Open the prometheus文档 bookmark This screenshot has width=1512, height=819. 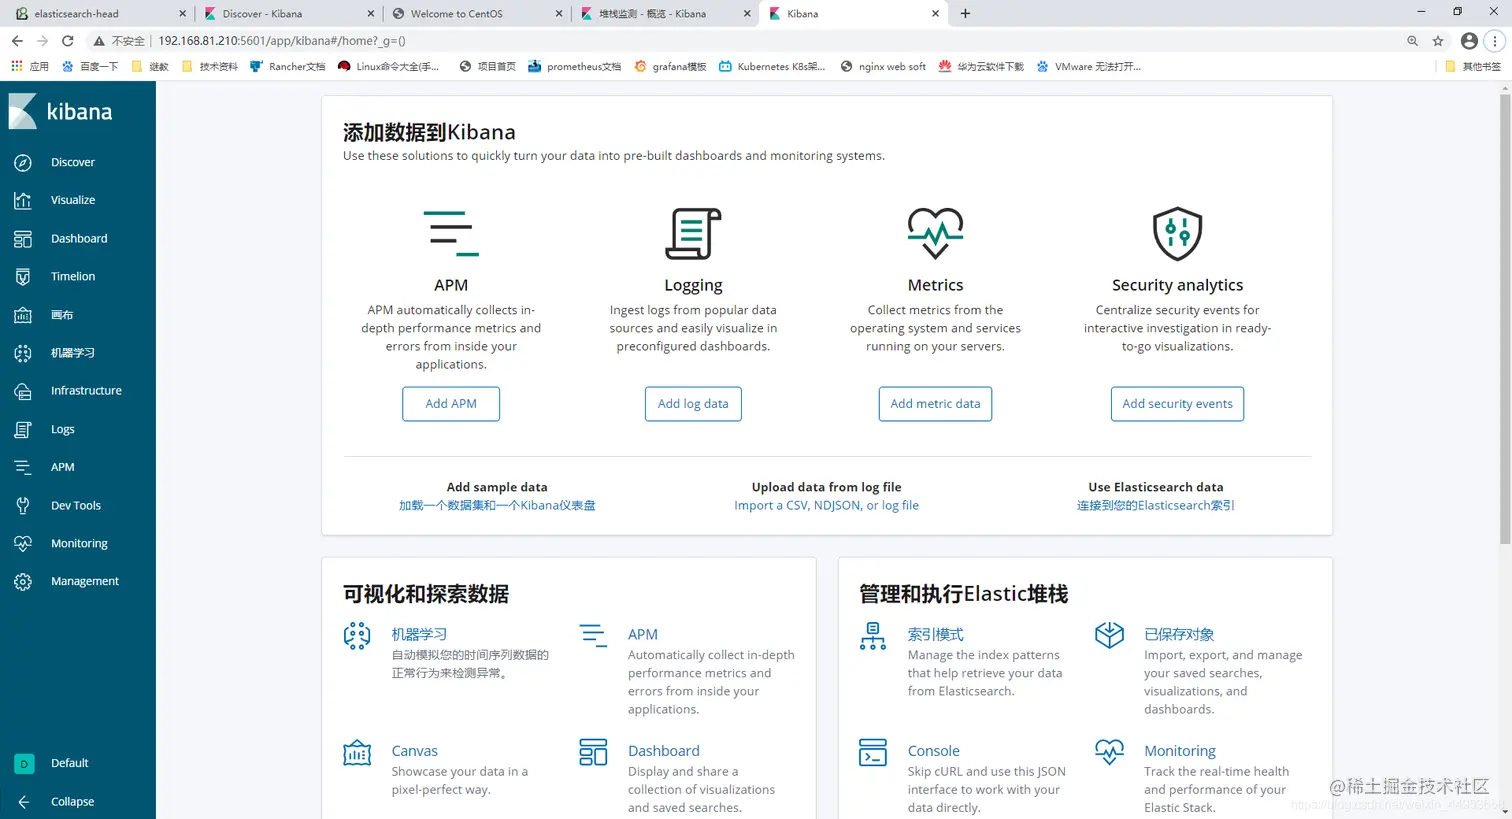[x=574, y=67]
